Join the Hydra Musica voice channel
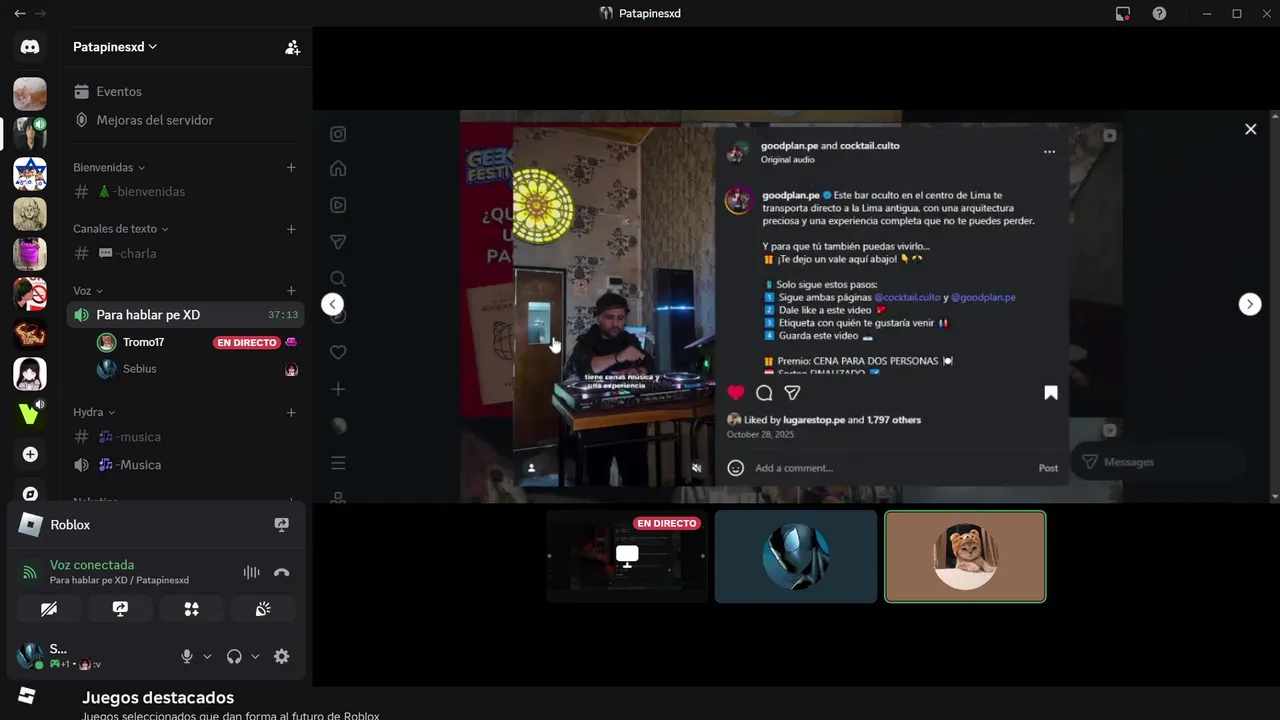This screenshot has height=720, width=1280. click(x=186, y=465)
